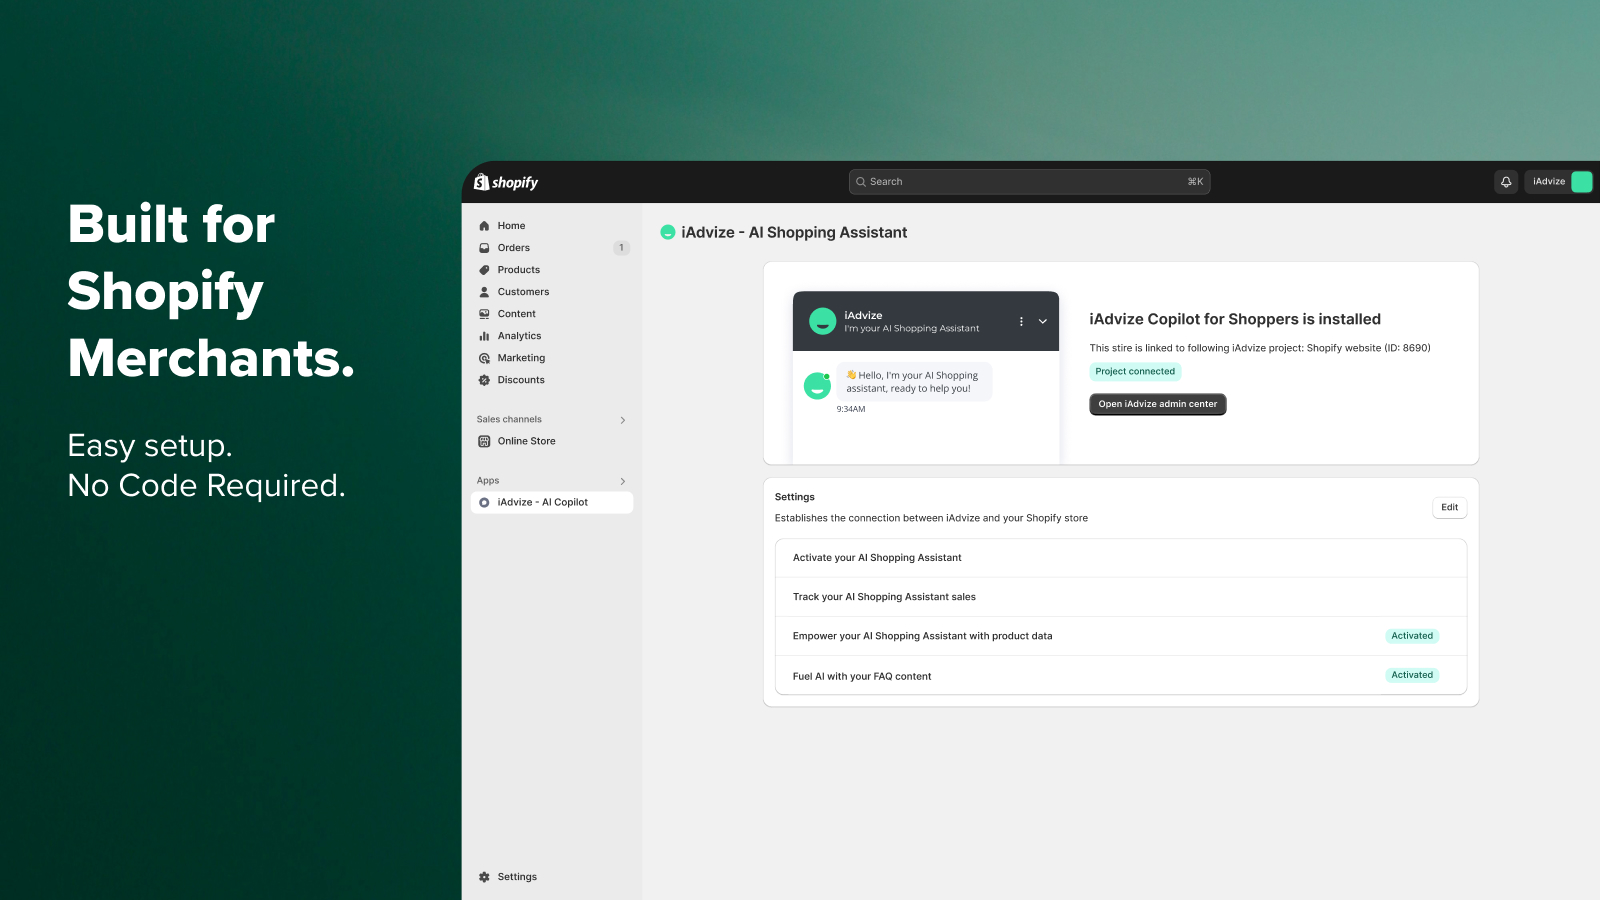
Task: Expand the Sales channels section
Action: 622,420
